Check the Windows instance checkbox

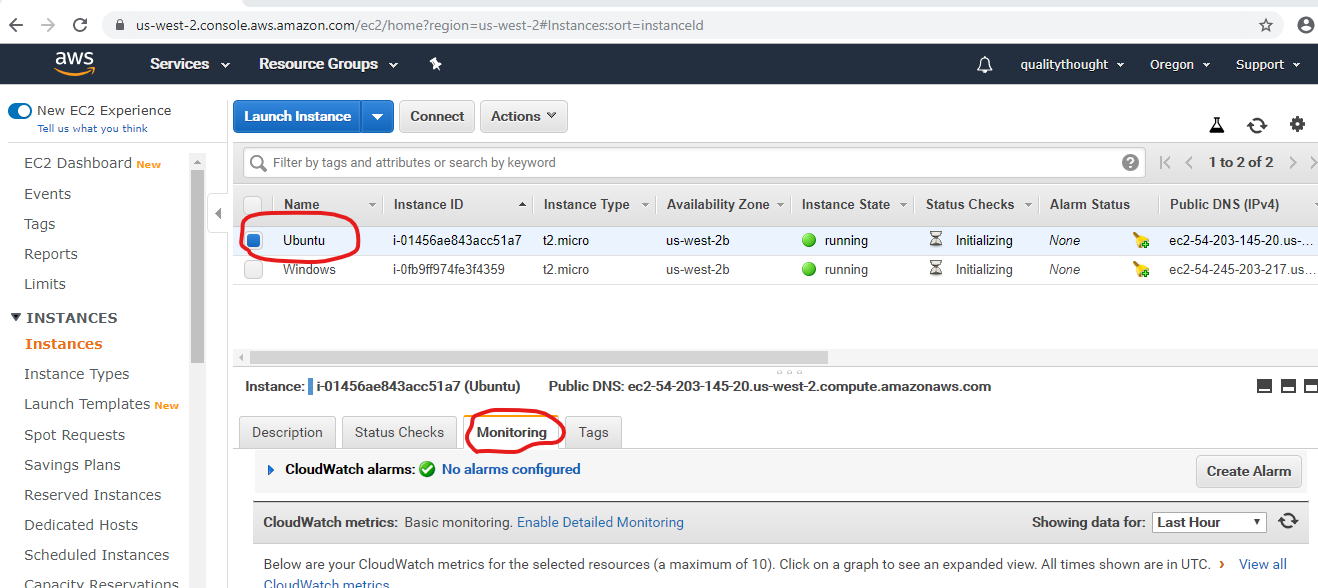click(x=254, y=270)
